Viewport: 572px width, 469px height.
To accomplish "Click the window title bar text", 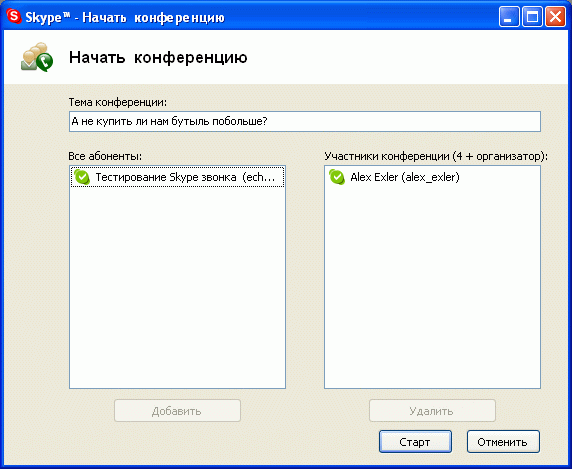I will pos(125,18).
